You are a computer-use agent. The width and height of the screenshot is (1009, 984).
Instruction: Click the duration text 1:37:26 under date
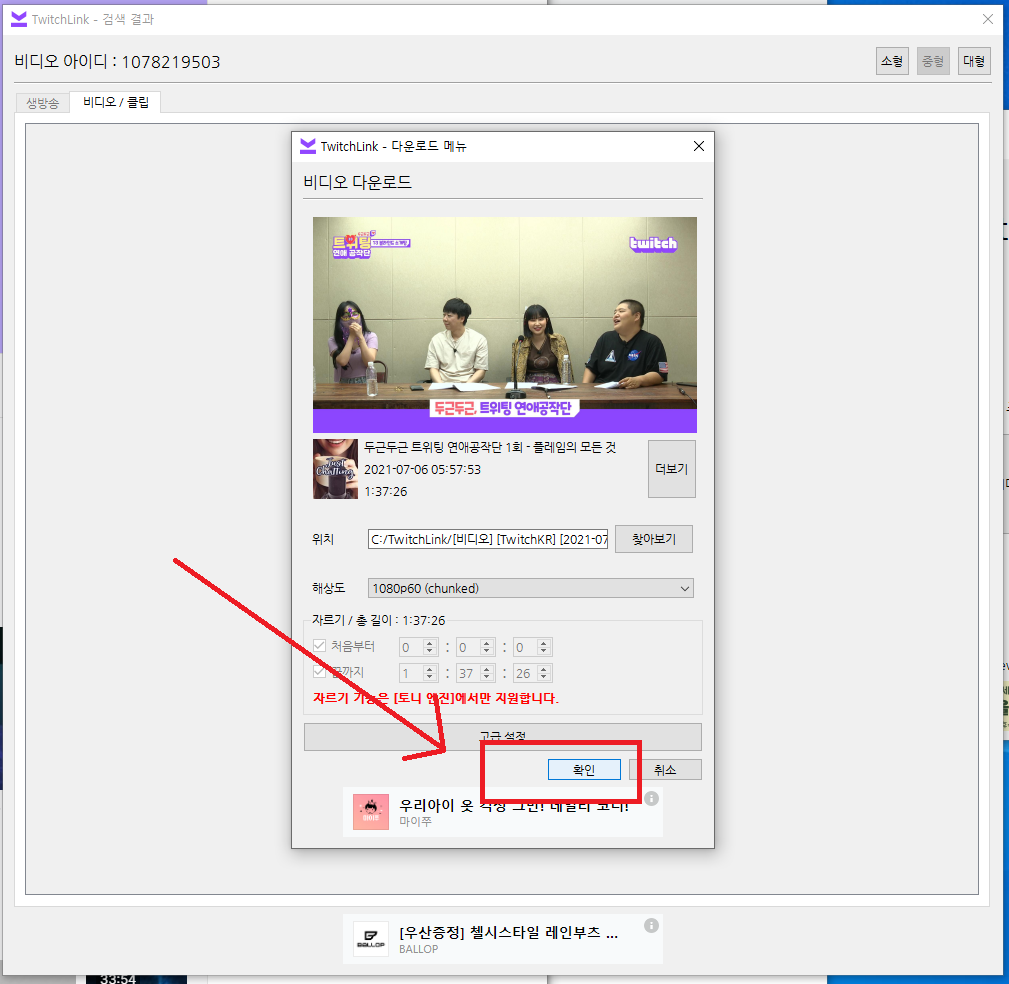click(x=385, y=491)
